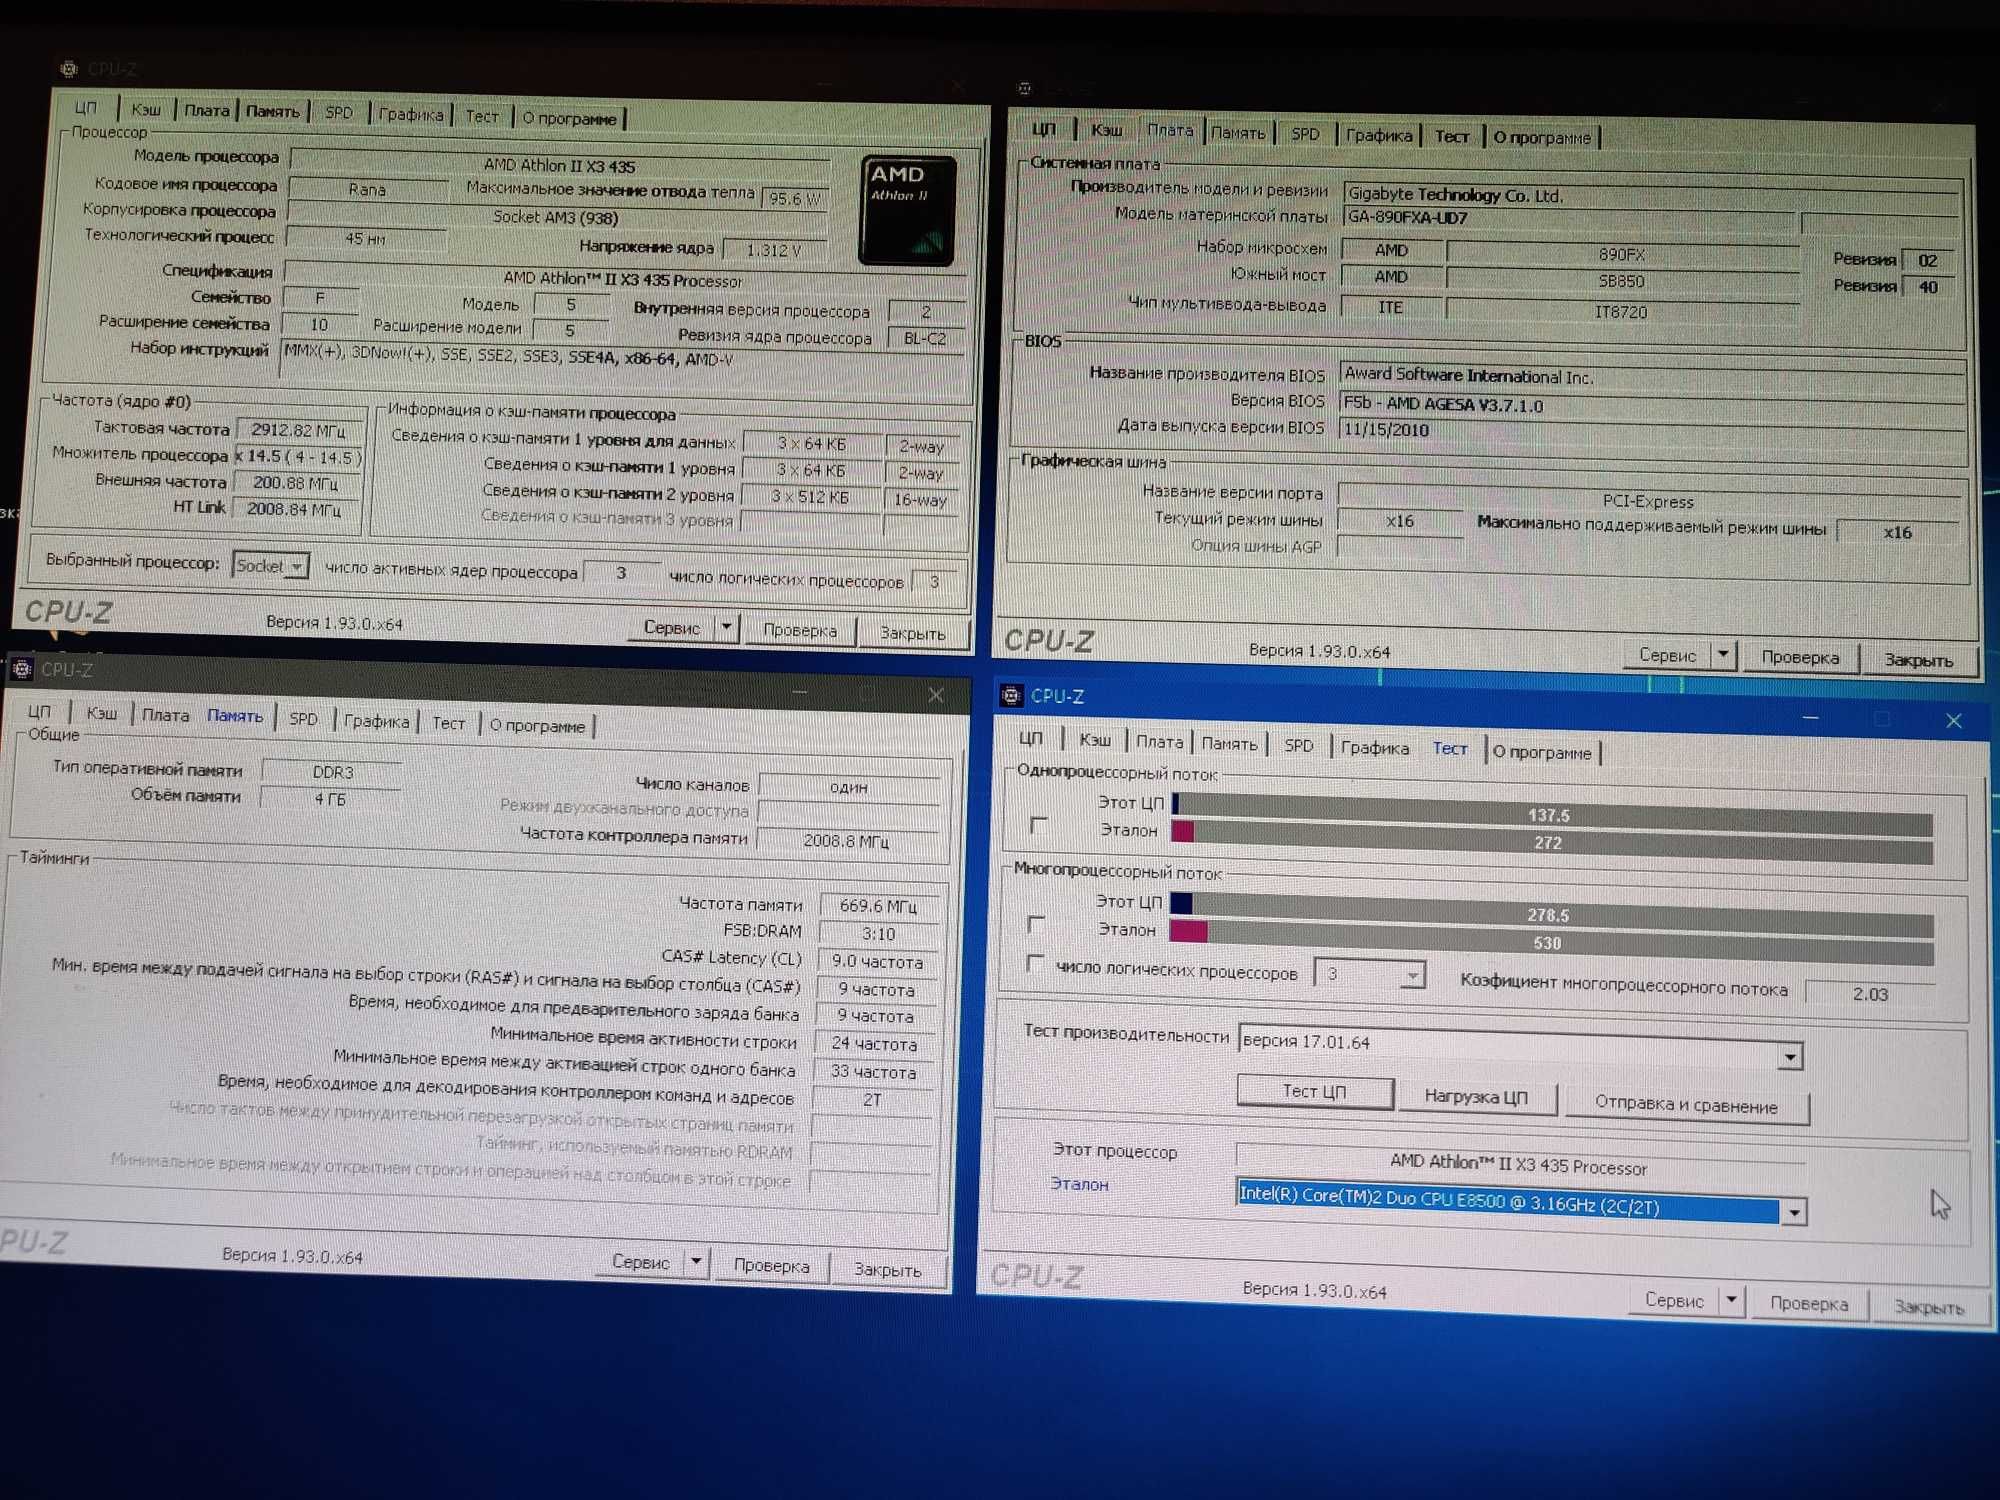Expand the Сервис arrow in the benchmark window
The width and height of the screenshot is (2000, 1500).
[x=1732, y=1300]
